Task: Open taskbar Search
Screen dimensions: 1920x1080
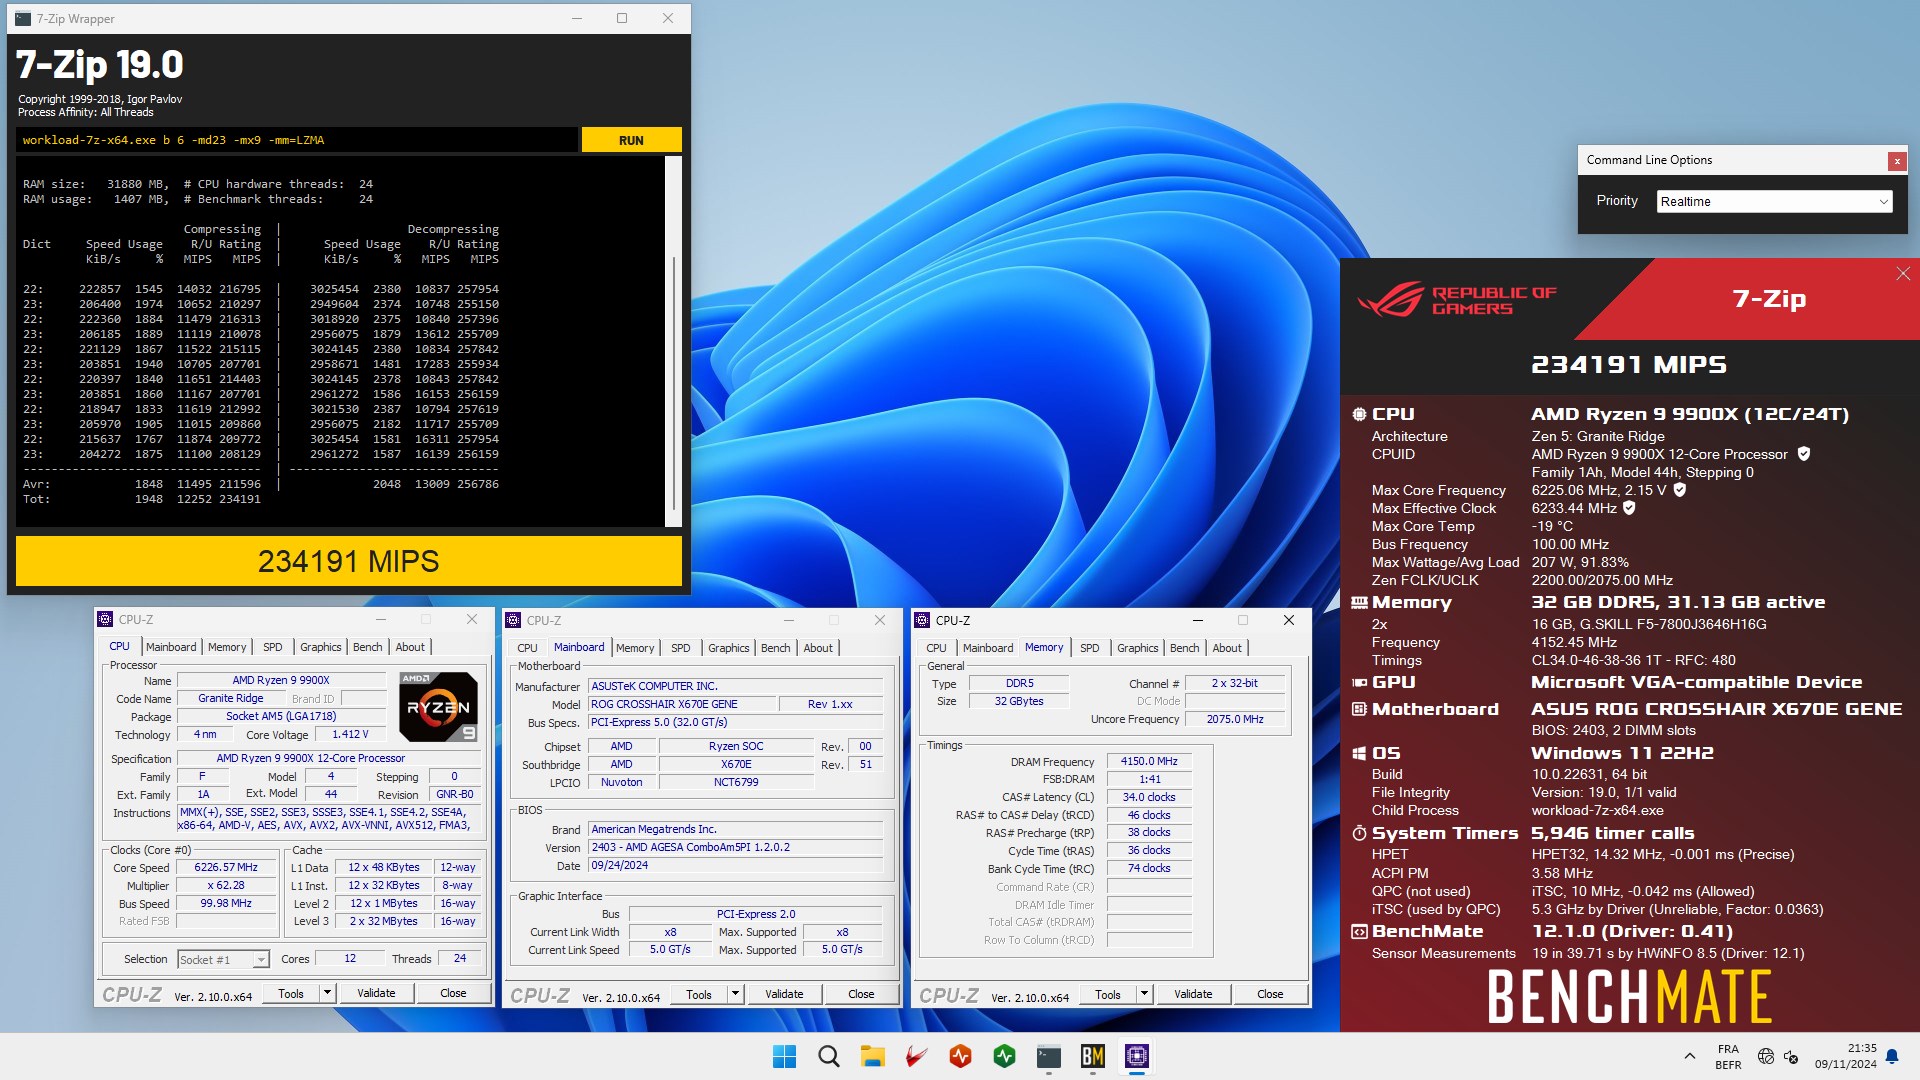Action: [828, 1056]
